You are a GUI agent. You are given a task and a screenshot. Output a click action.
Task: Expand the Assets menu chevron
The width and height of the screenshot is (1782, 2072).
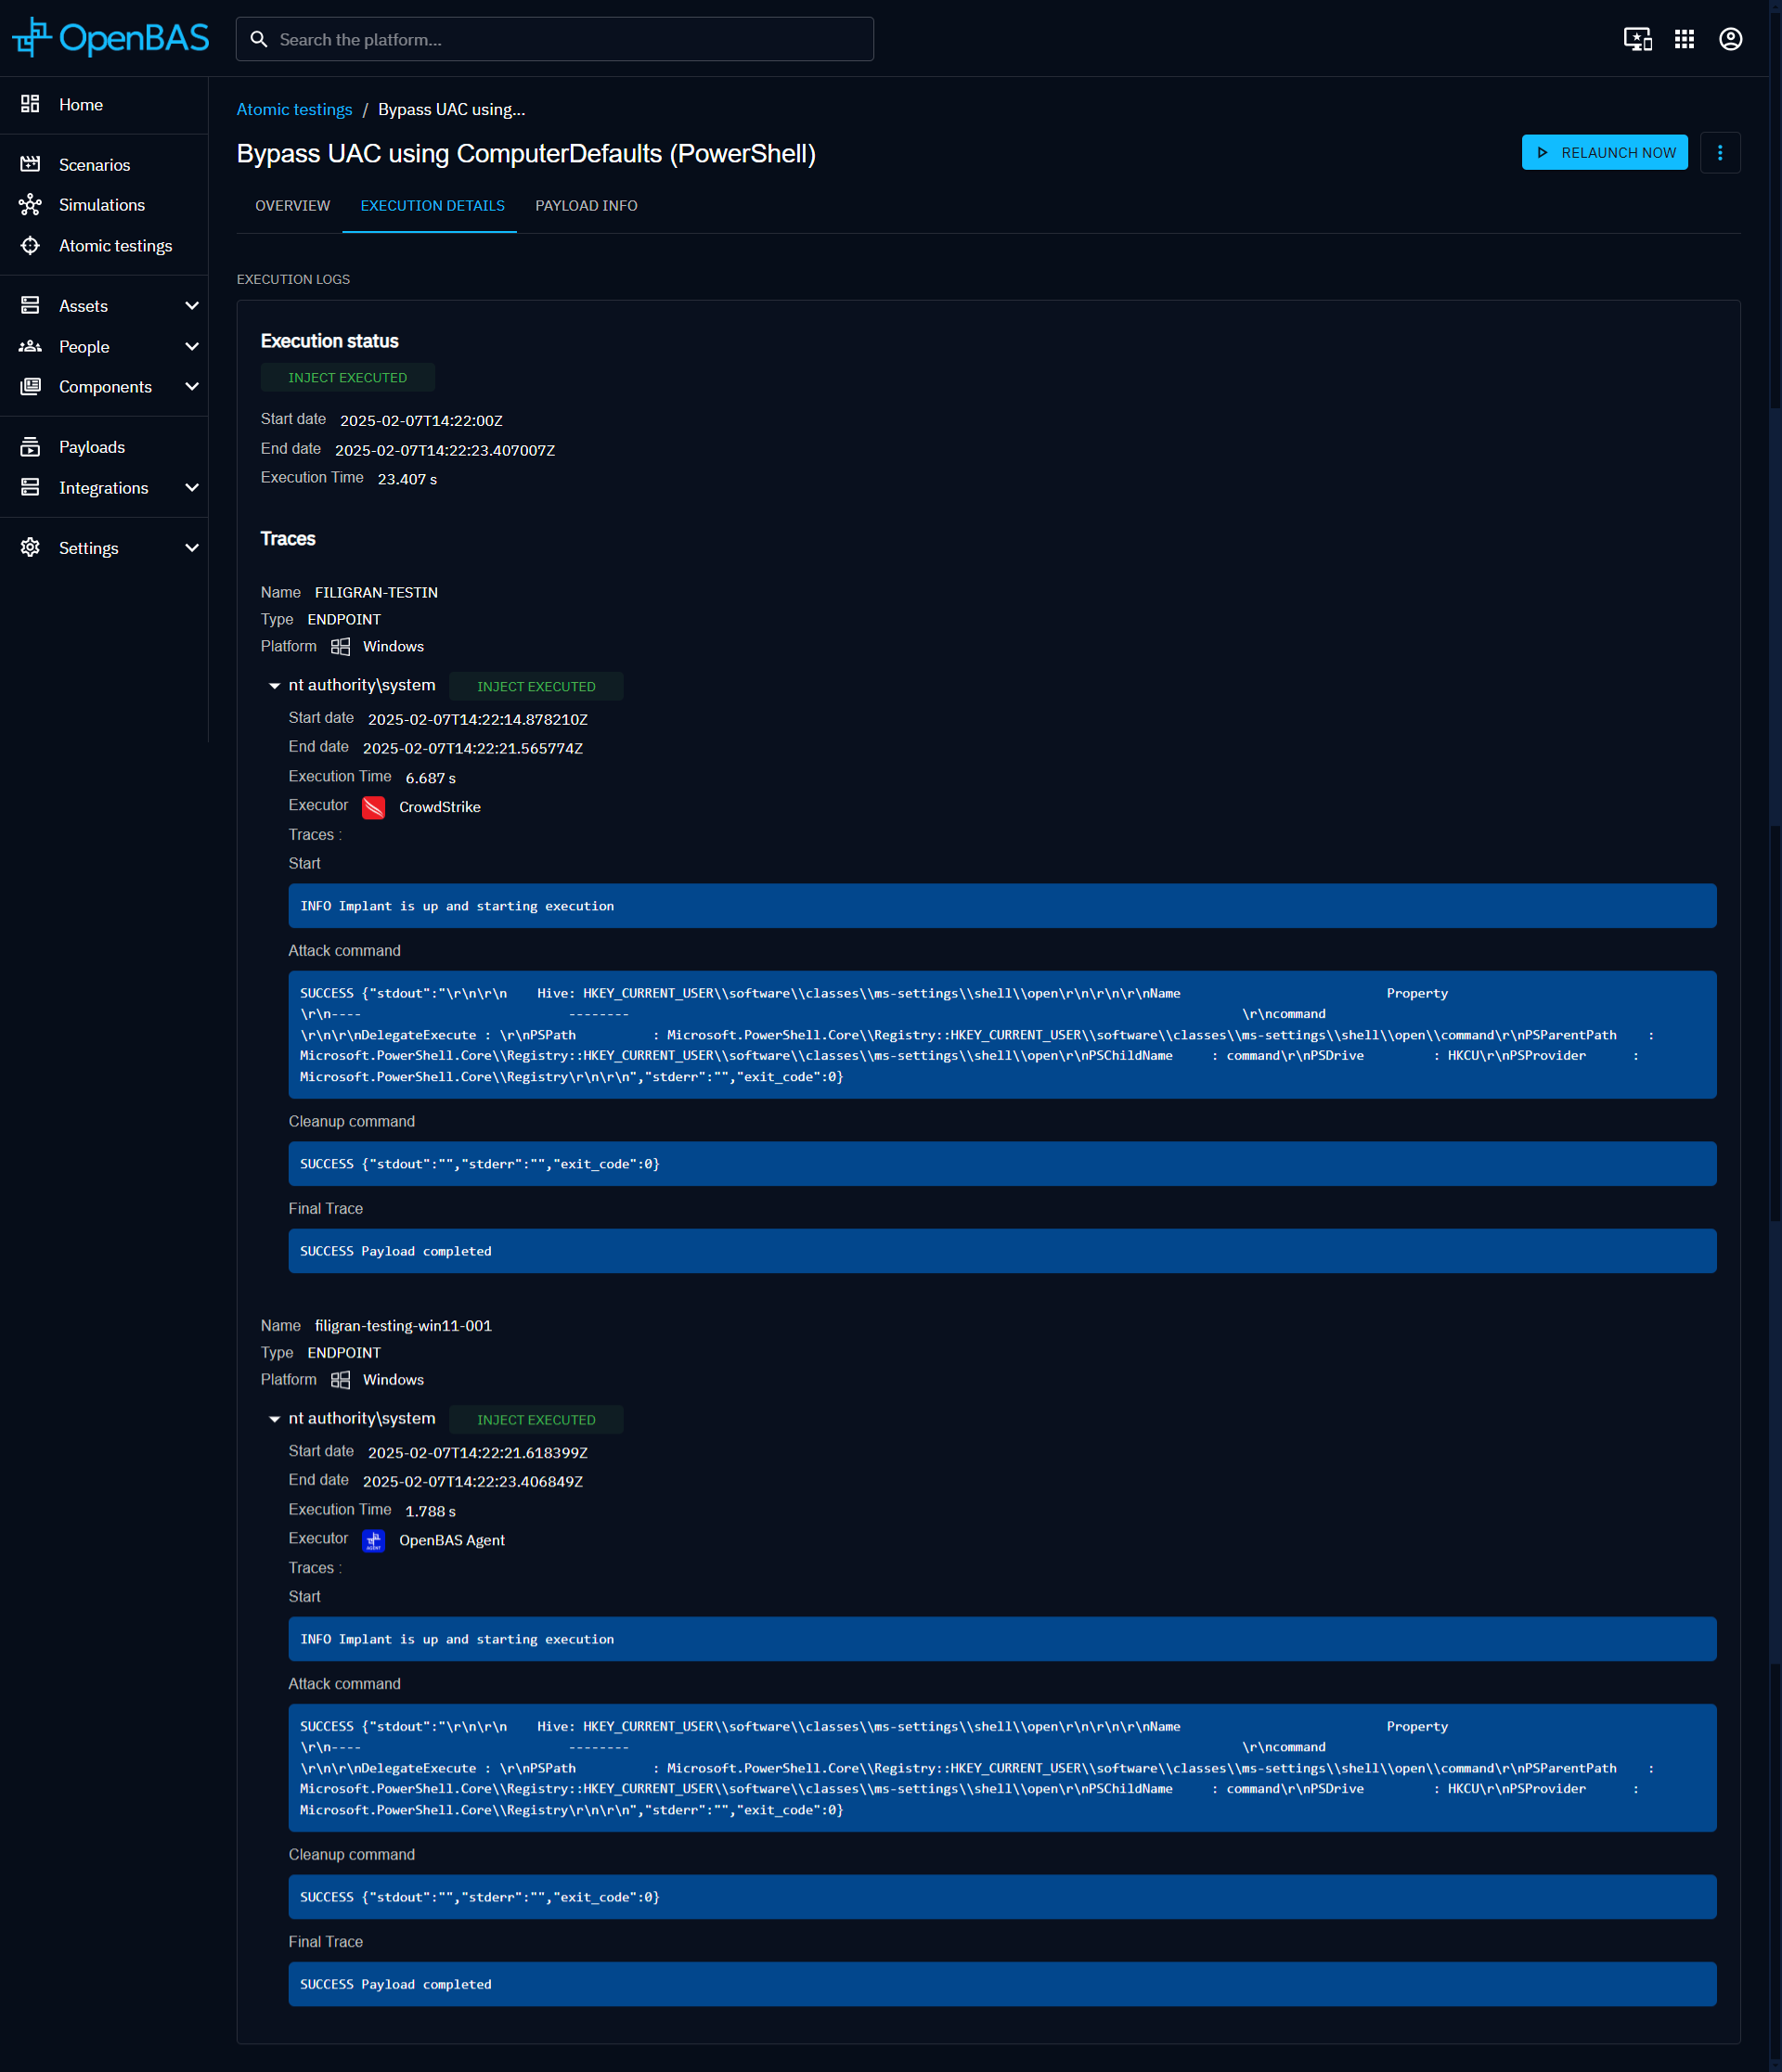[x=192, y=306]
